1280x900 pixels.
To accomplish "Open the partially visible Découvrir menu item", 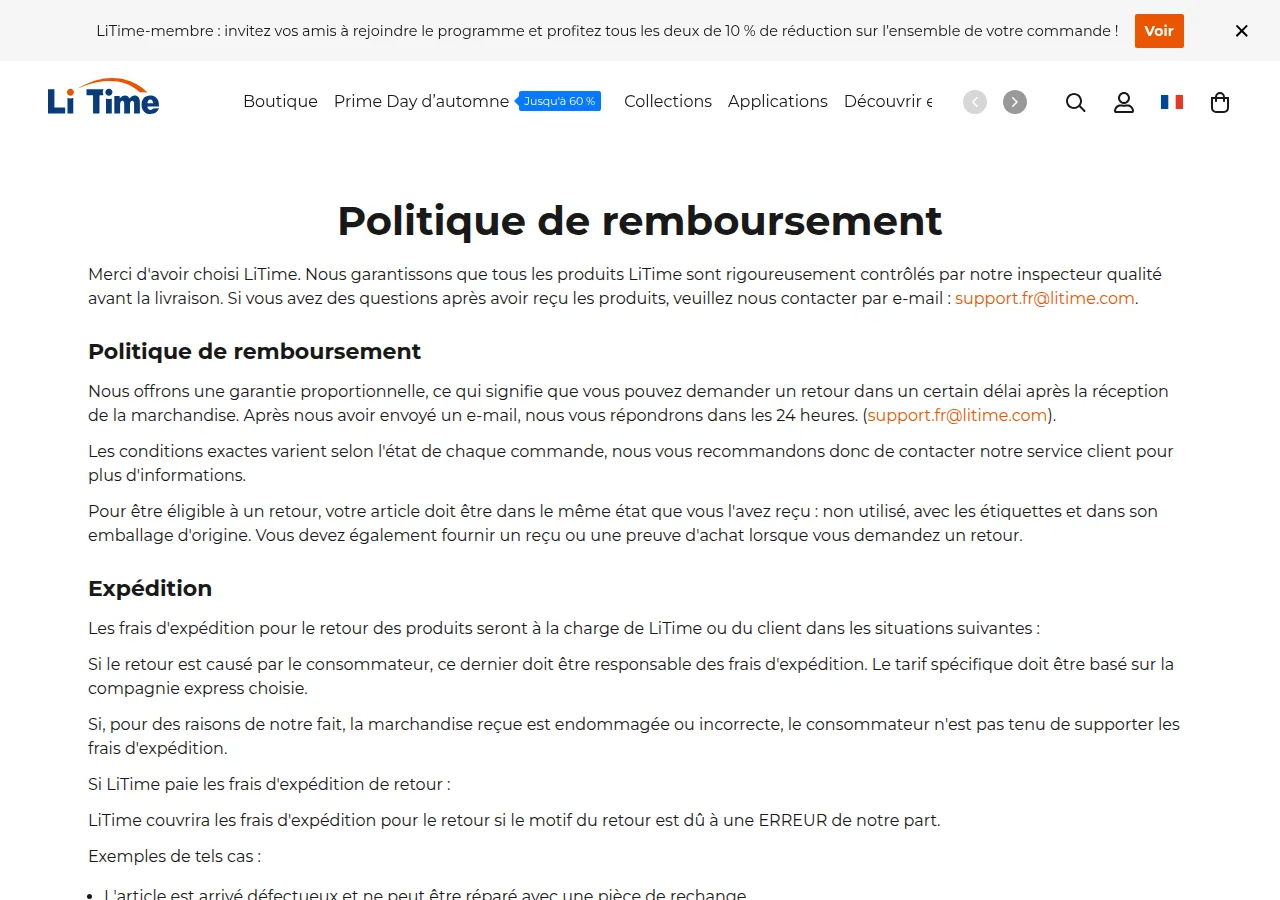I will pyautogui.click(x=888, y=101).
